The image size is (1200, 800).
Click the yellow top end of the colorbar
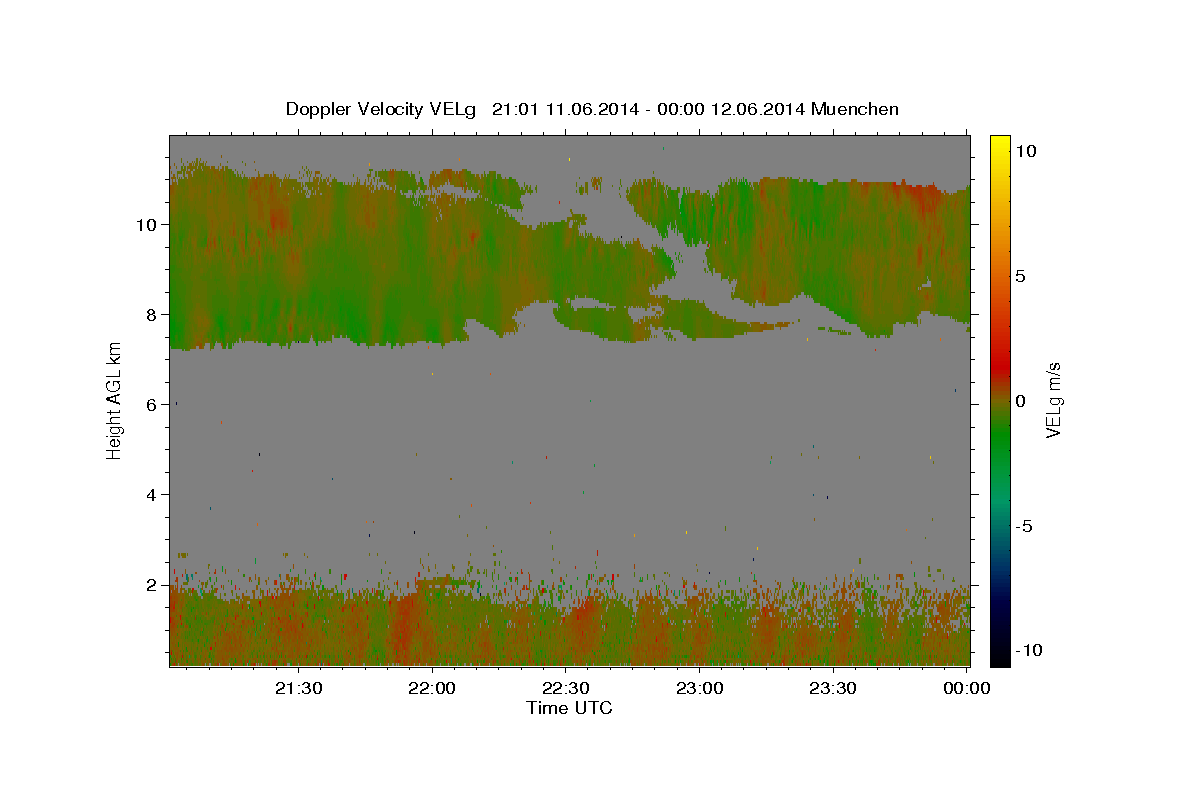pos(1000,140)
